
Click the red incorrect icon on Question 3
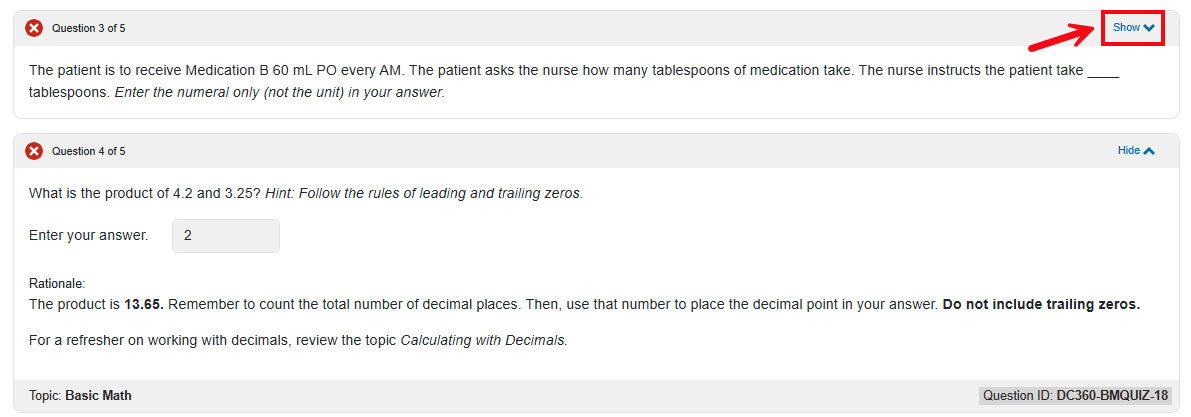(34, 28)
